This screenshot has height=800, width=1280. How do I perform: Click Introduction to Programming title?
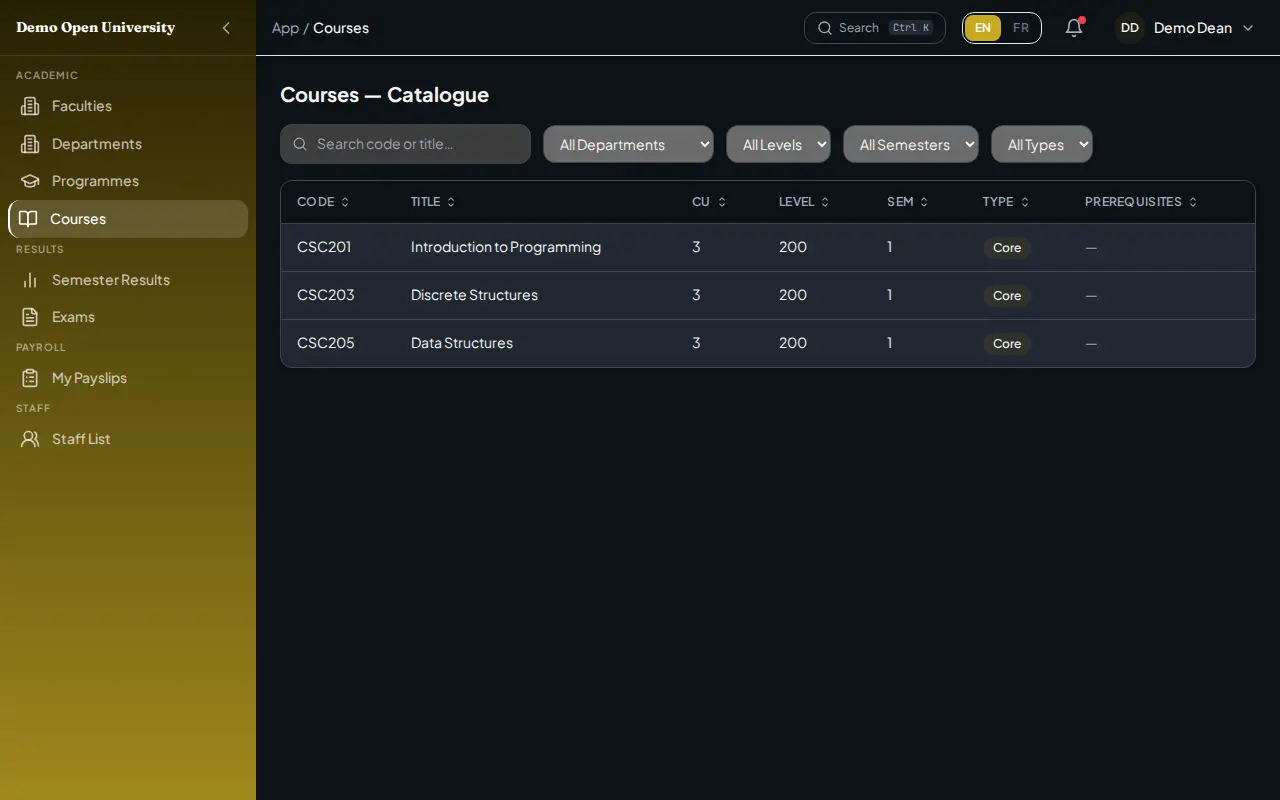point(506,247)
